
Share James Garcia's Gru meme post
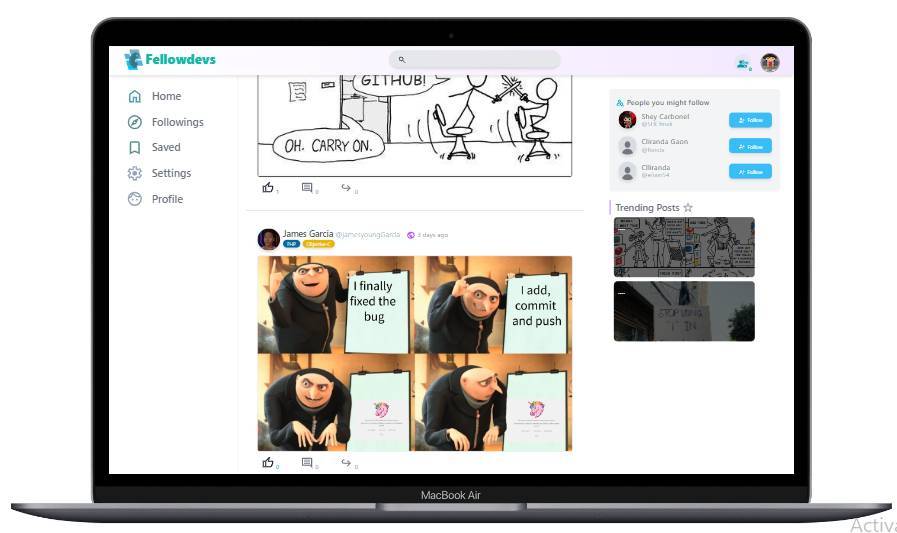click(x=346, y=462)
